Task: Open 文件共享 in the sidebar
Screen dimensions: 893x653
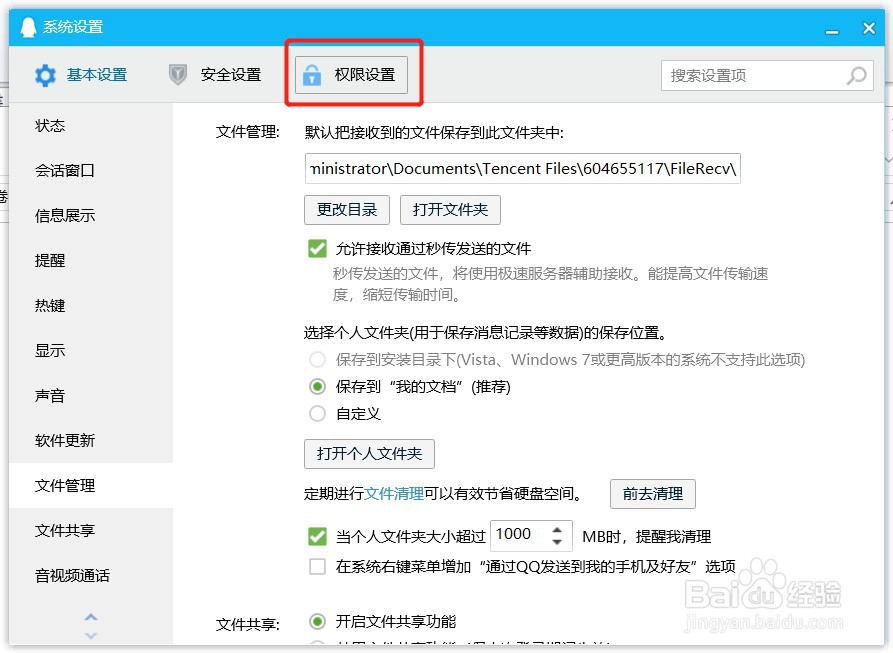Action: pos(63,530)
